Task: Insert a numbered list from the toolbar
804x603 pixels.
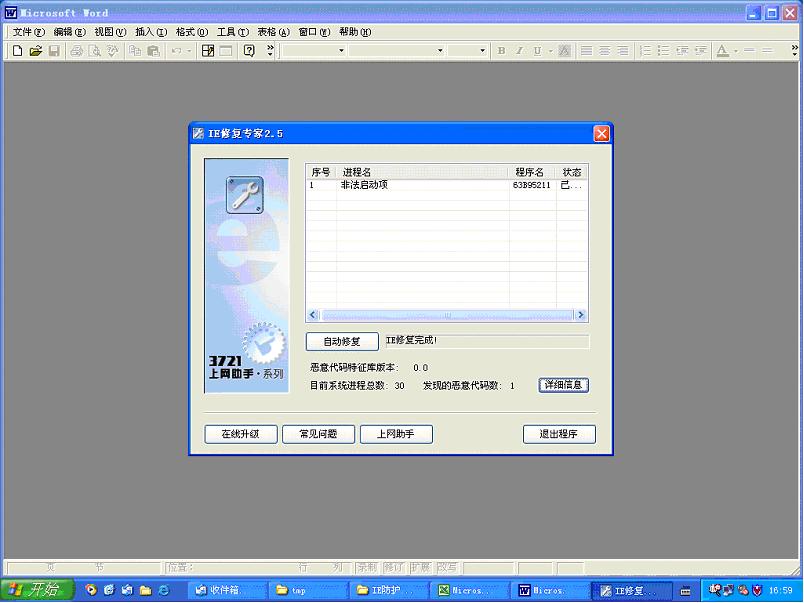Action: pos(646,51)
